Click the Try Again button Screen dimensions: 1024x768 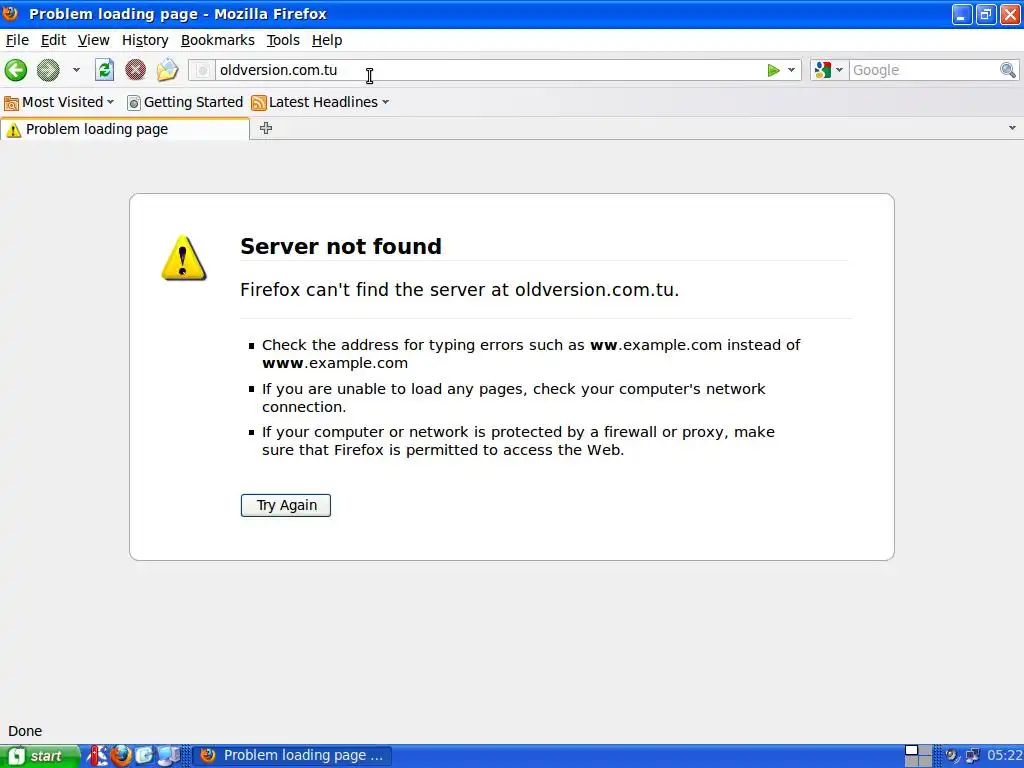[x=286, y=505]
